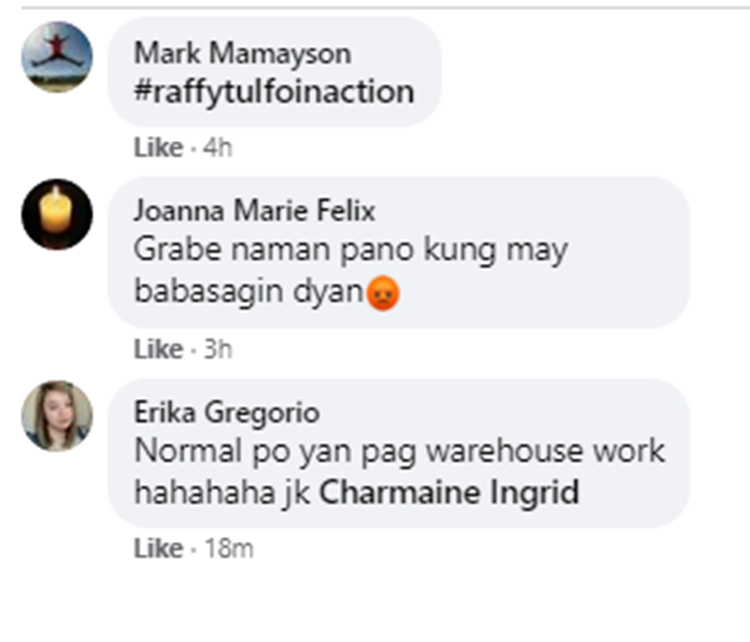
Task: Visit Mark Mamayson's profile via his name
Action: coord(243,53)
